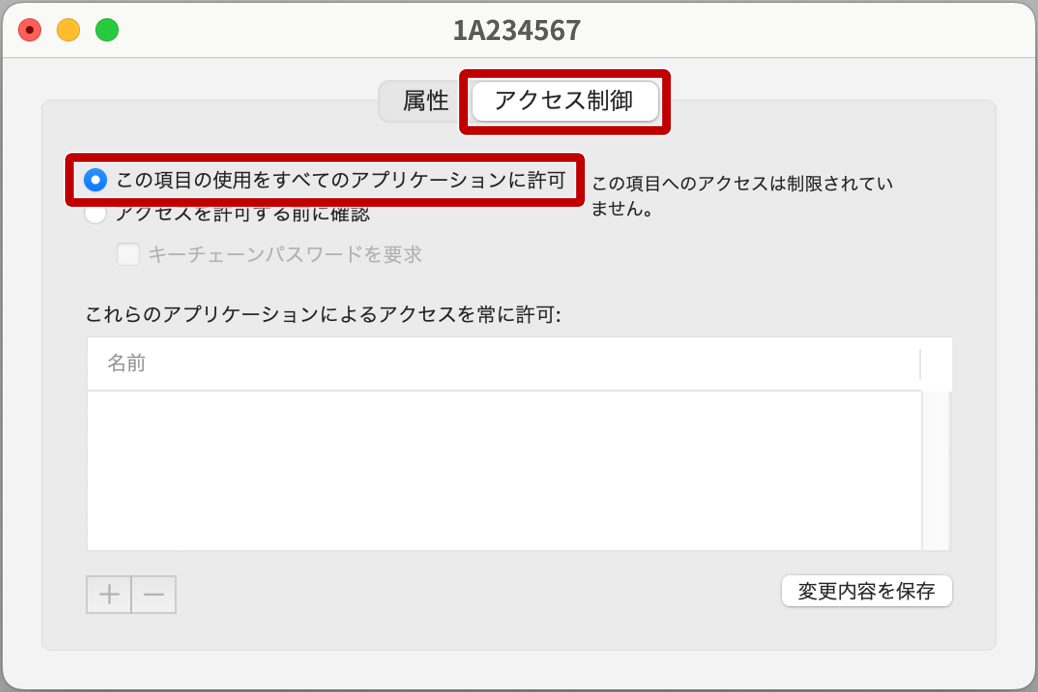1038x692 pixels.
Task: Click the 名前 column divider line
Action: (920, 364)
